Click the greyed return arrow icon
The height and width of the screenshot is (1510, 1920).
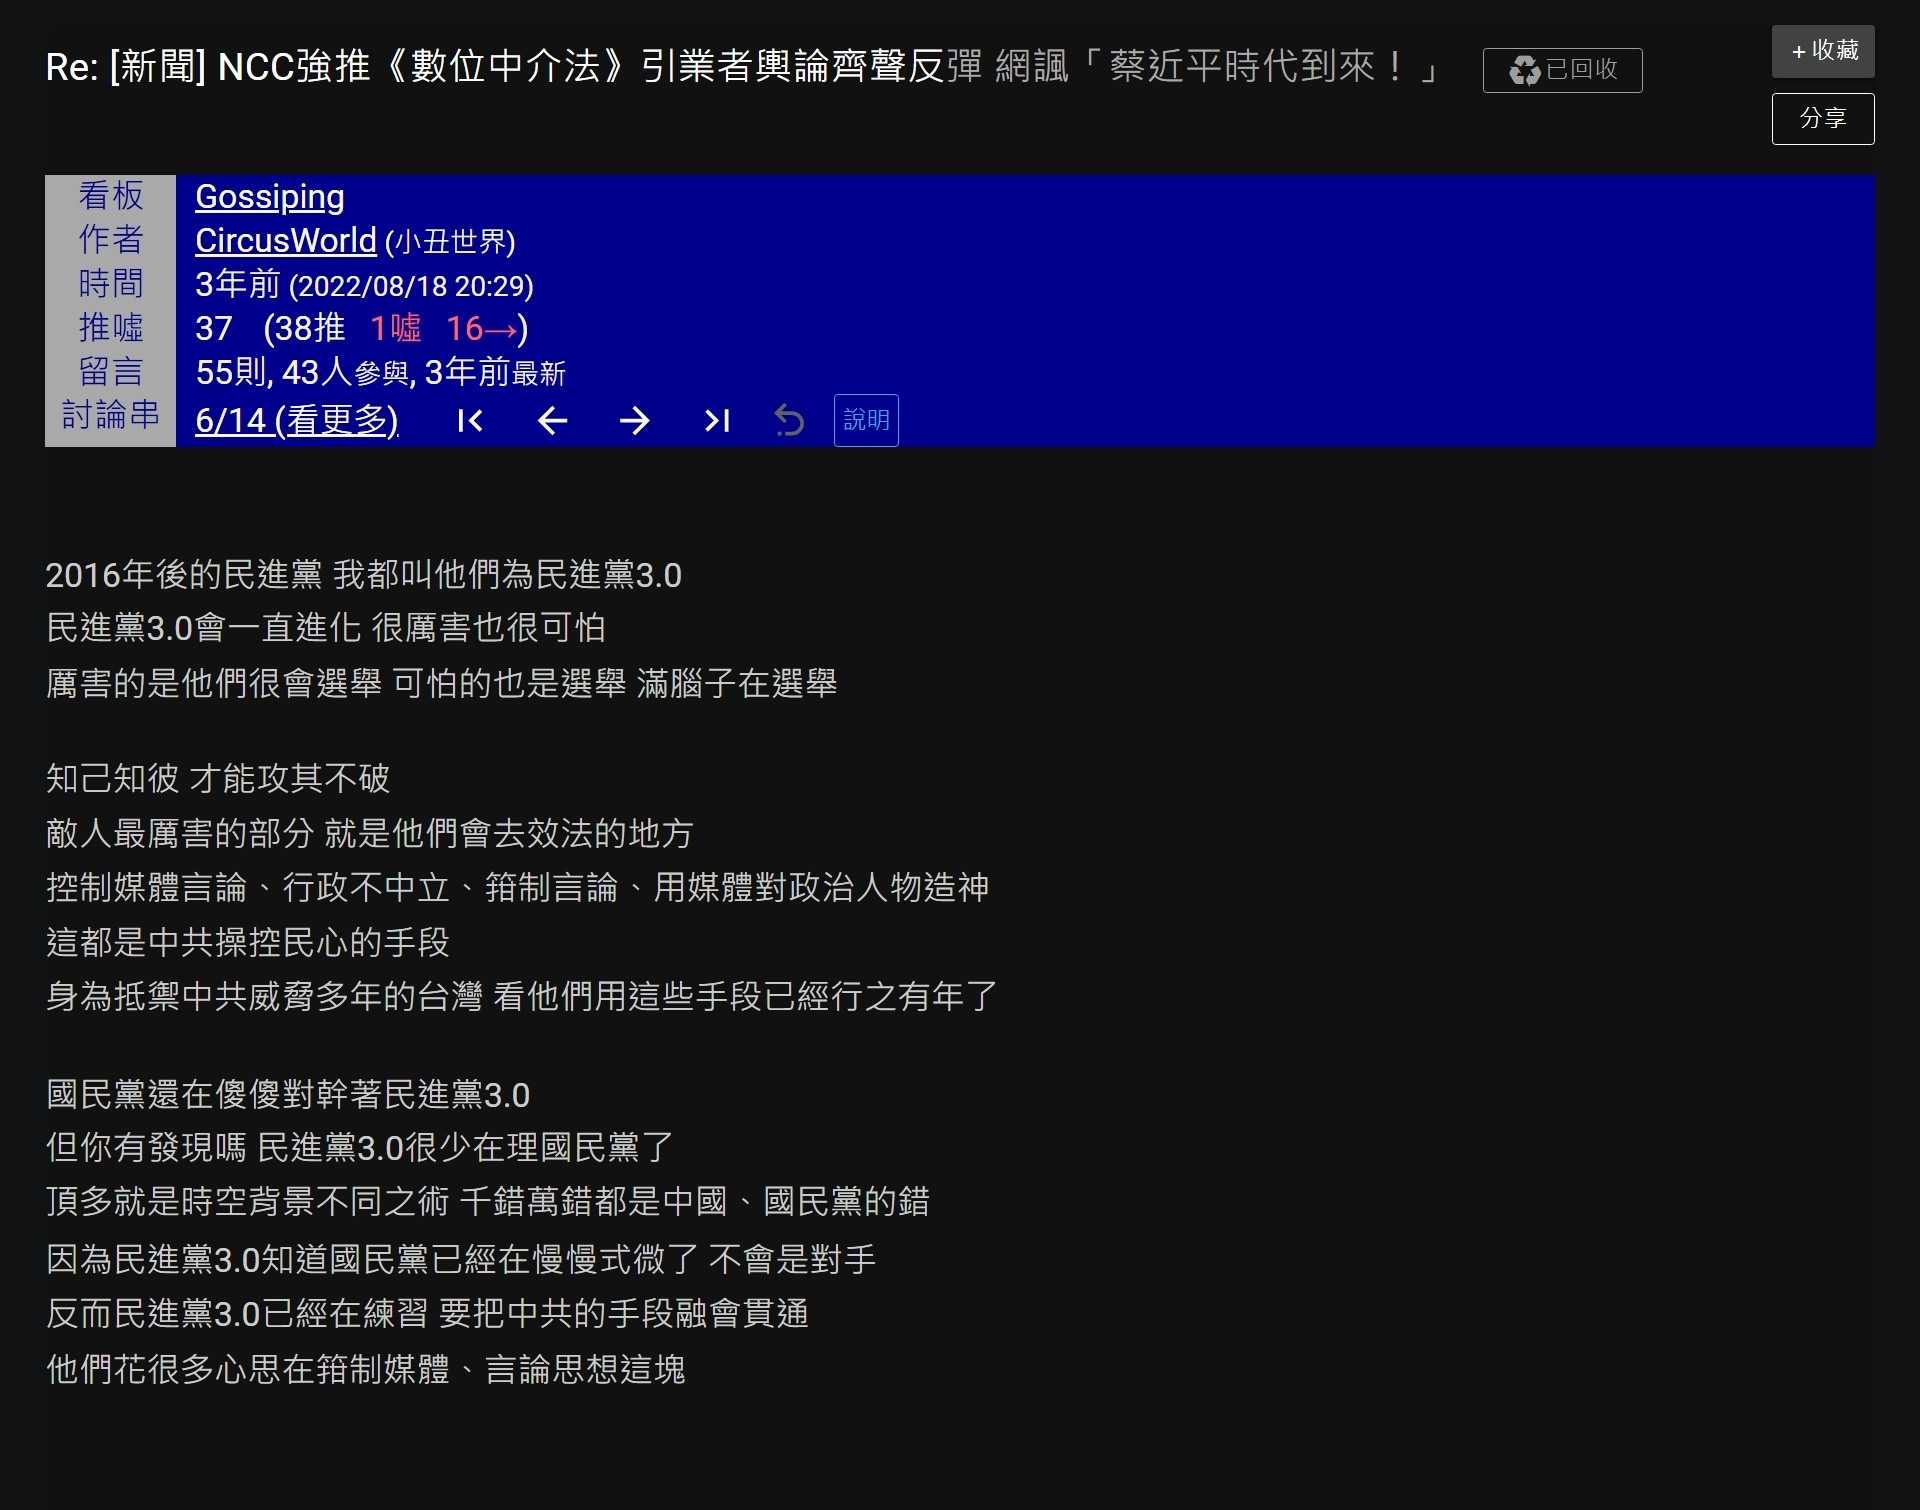[x=789, y=421]
